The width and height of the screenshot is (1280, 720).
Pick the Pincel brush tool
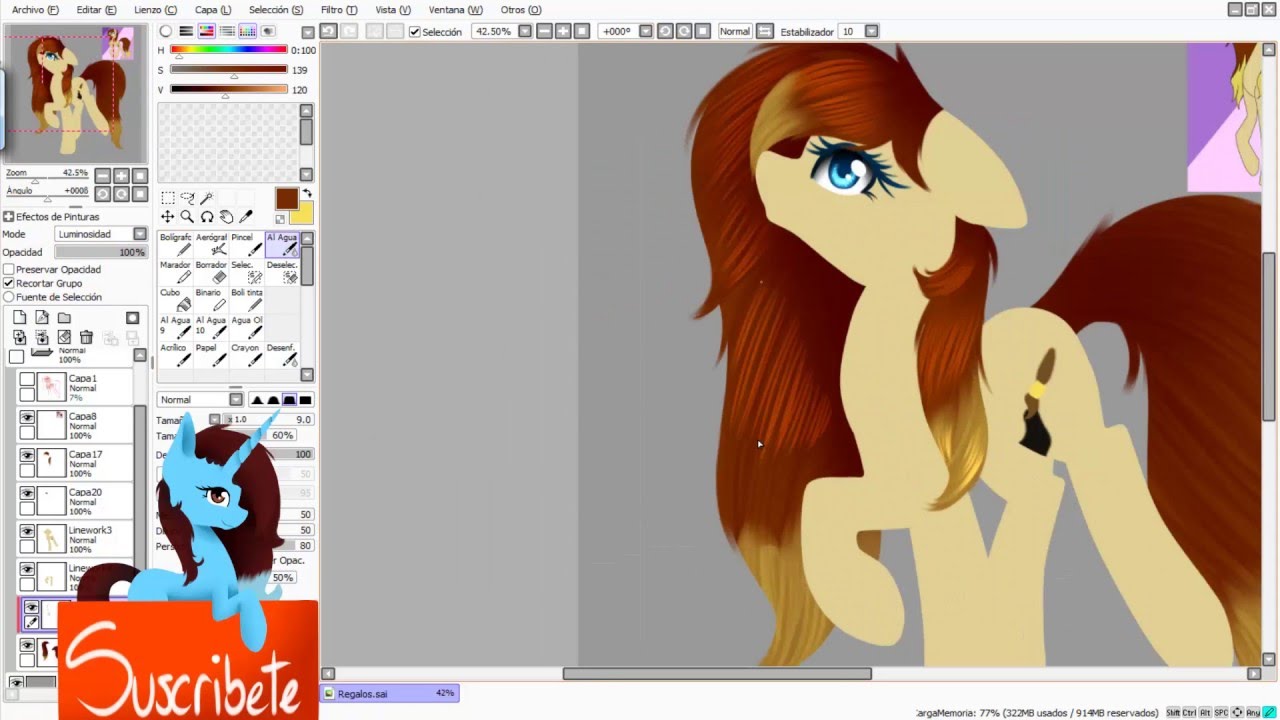pos(246,245)
